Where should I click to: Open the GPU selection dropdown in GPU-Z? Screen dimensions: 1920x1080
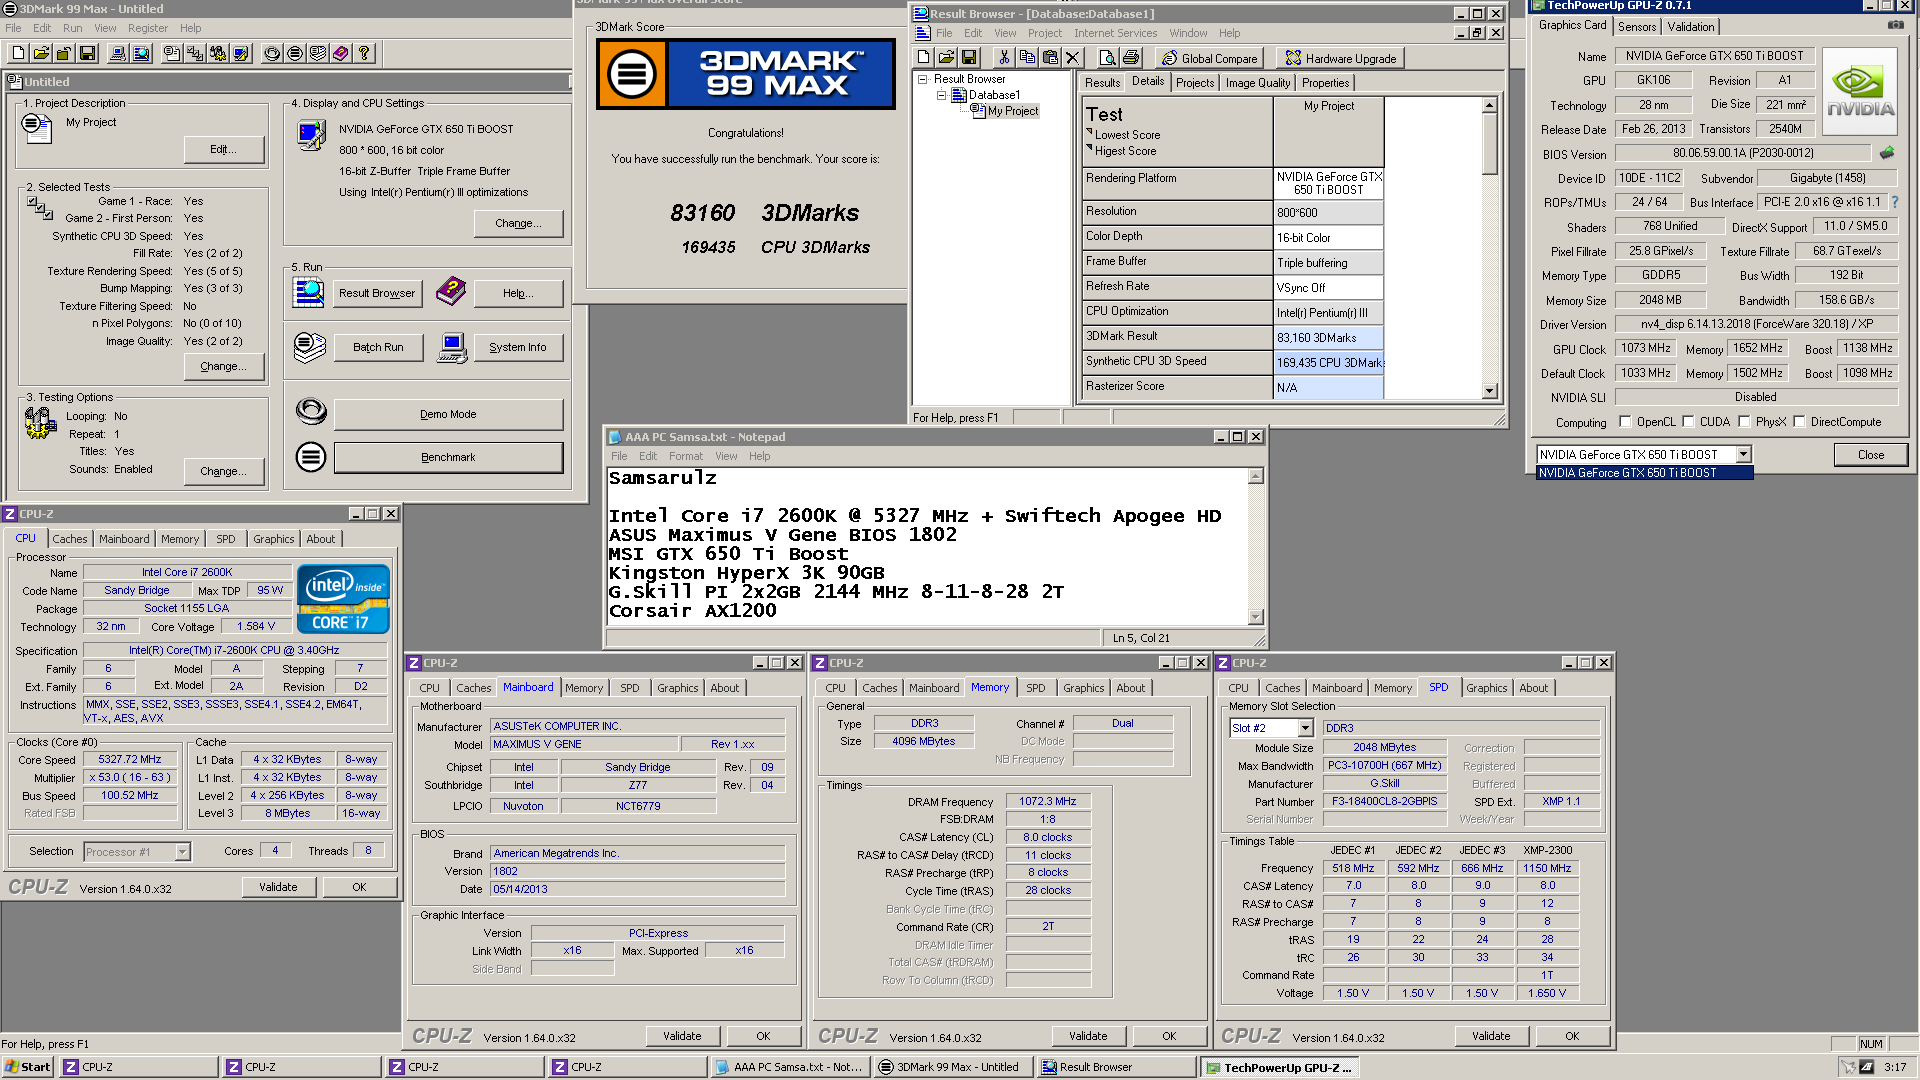point(1743,454)
